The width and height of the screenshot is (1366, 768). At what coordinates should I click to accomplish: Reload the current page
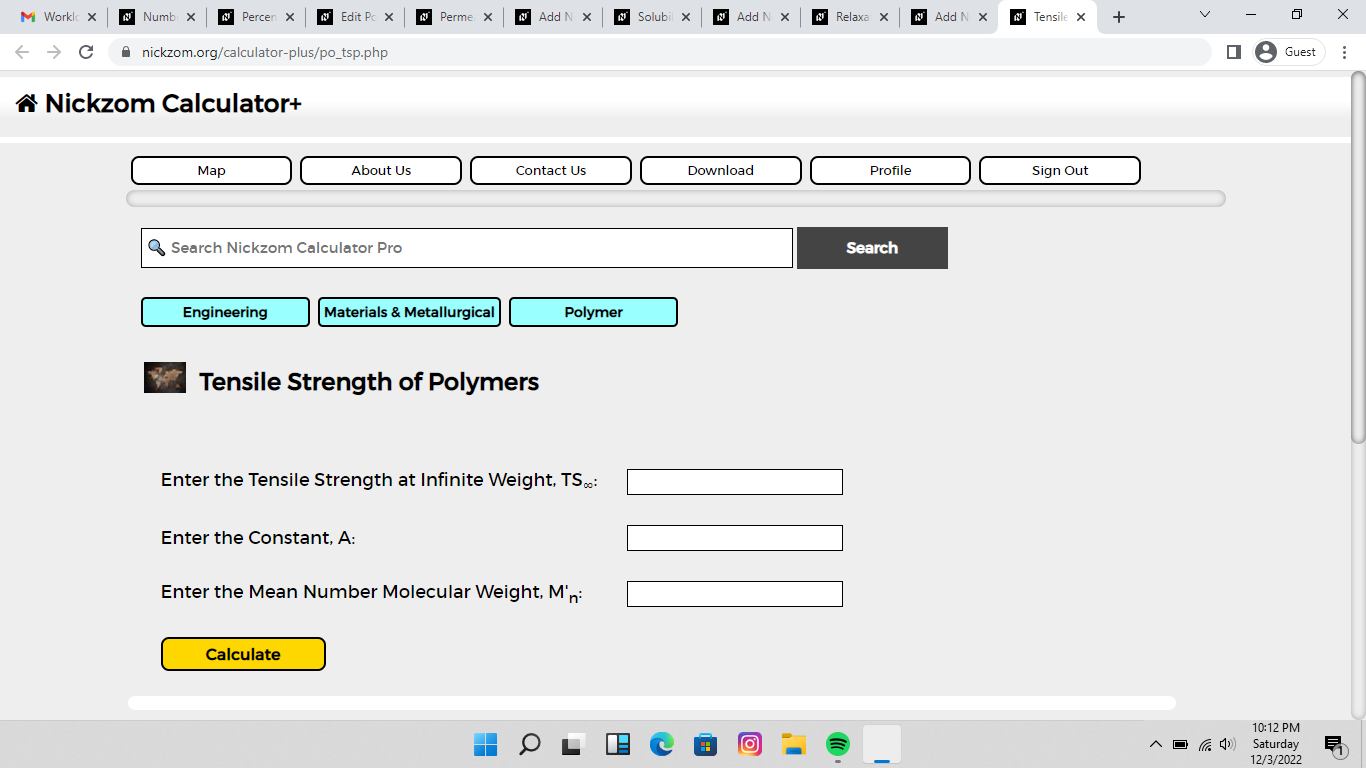(86, 52)
